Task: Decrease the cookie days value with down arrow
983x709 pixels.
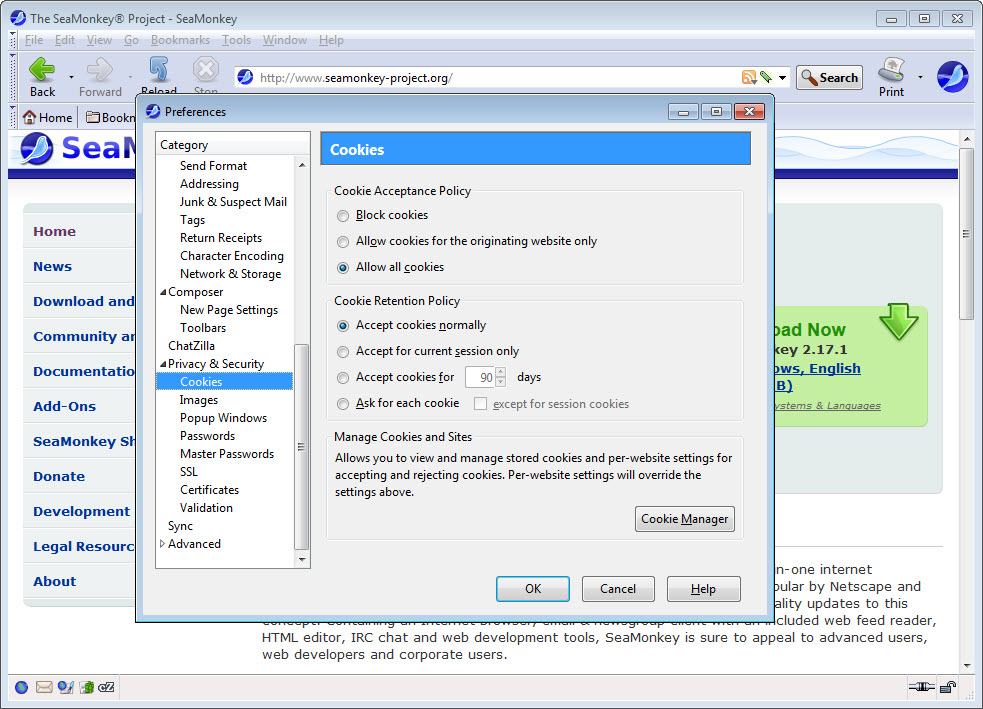Action: [x=500, y=382]
